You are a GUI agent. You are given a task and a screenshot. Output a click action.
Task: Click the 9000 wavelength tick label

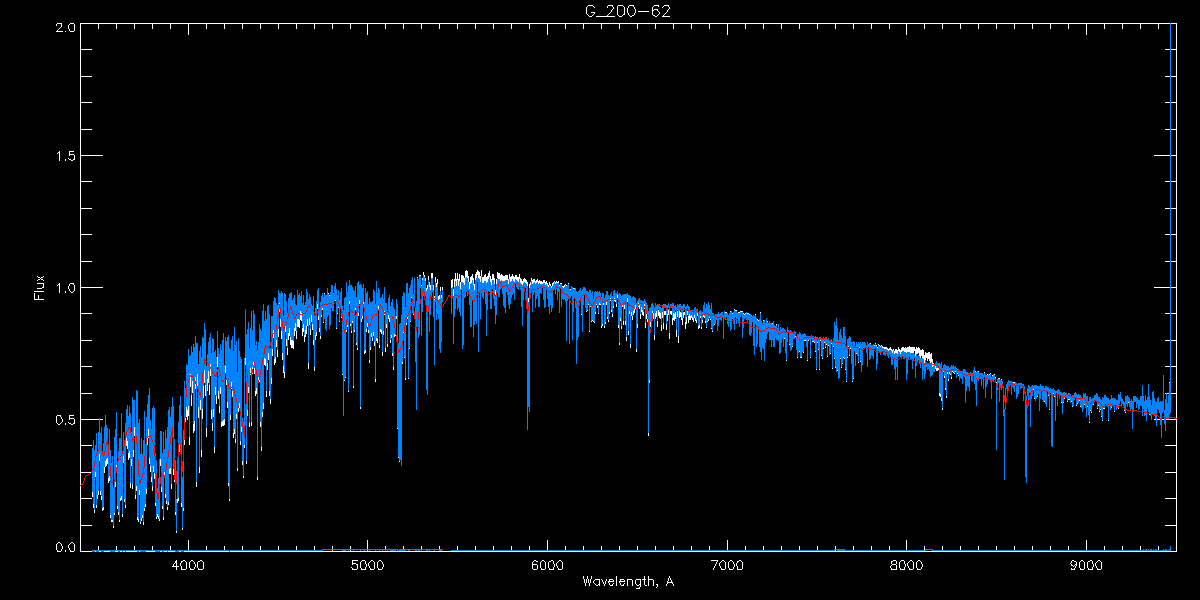1087,564
